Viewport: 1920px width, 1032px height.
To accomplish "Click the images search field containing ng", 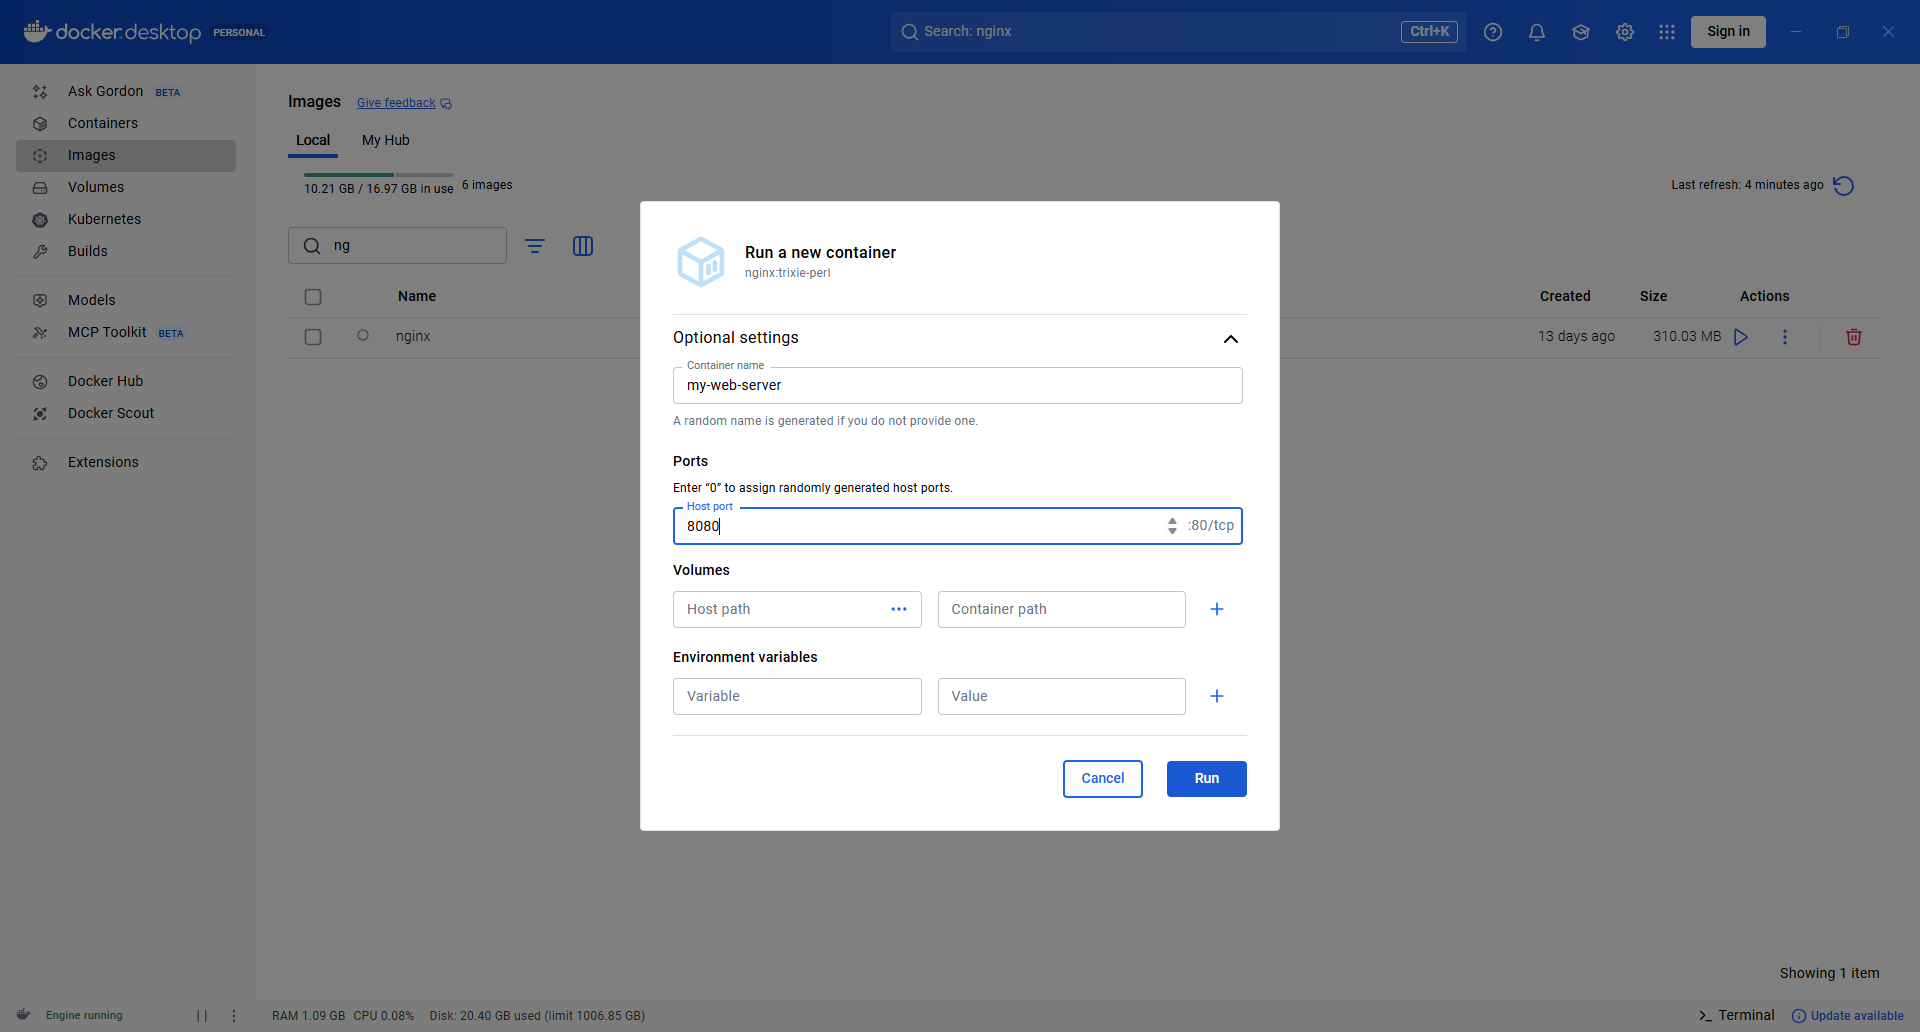I will tap(397, 245).
